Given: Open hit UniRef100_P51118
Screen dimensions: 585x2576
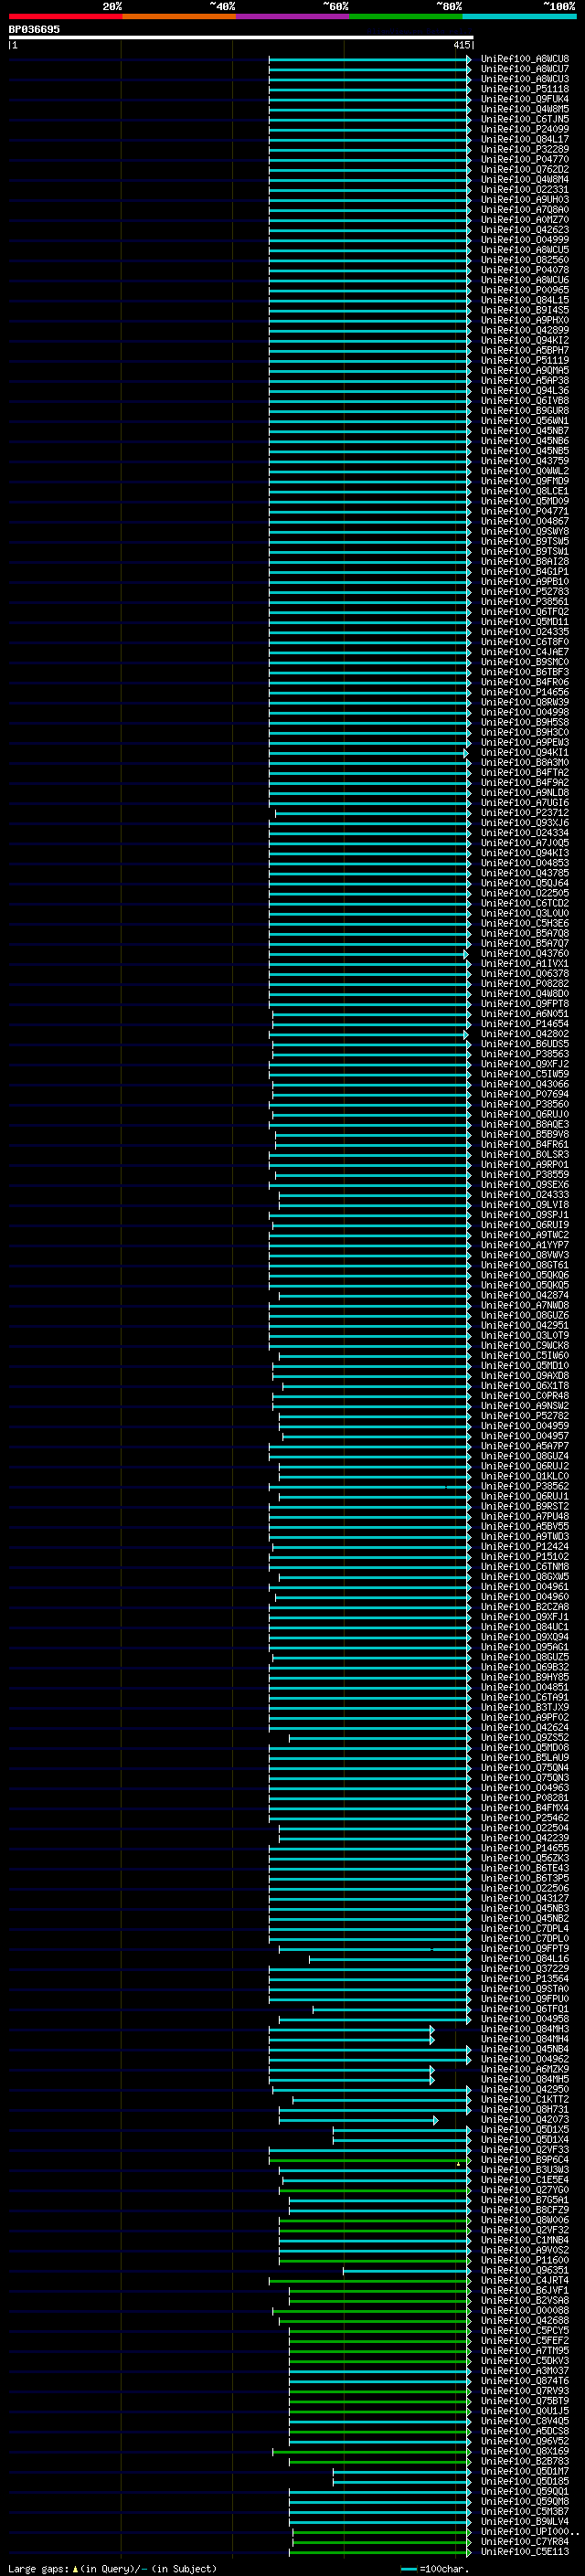Looking at the screenshot, I should (x=525, y=89).
